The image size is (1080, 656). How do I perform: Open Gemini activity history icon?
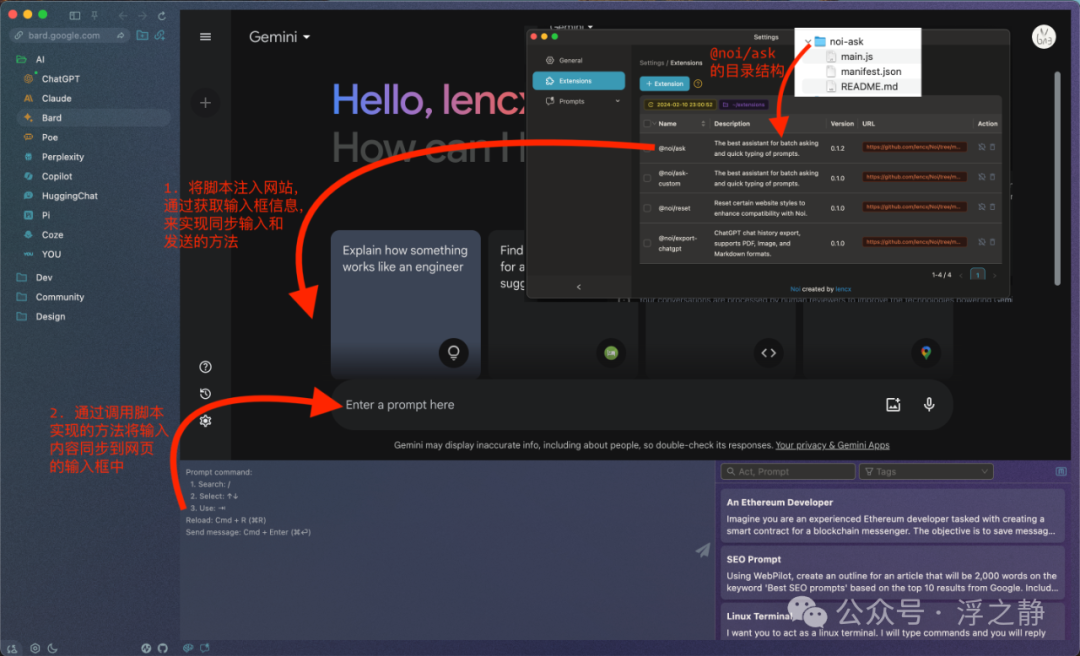pyautogui.click(x=205, y=393)
